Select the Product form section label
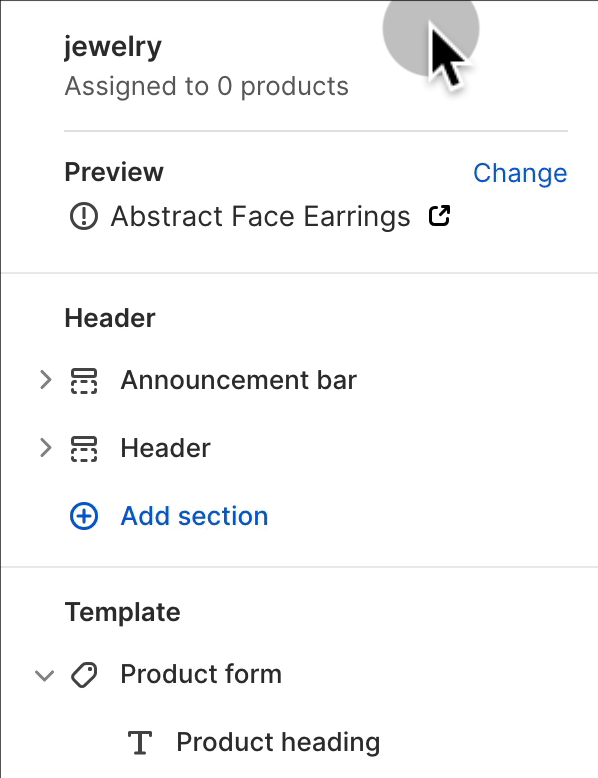 [x=201, y=674]
